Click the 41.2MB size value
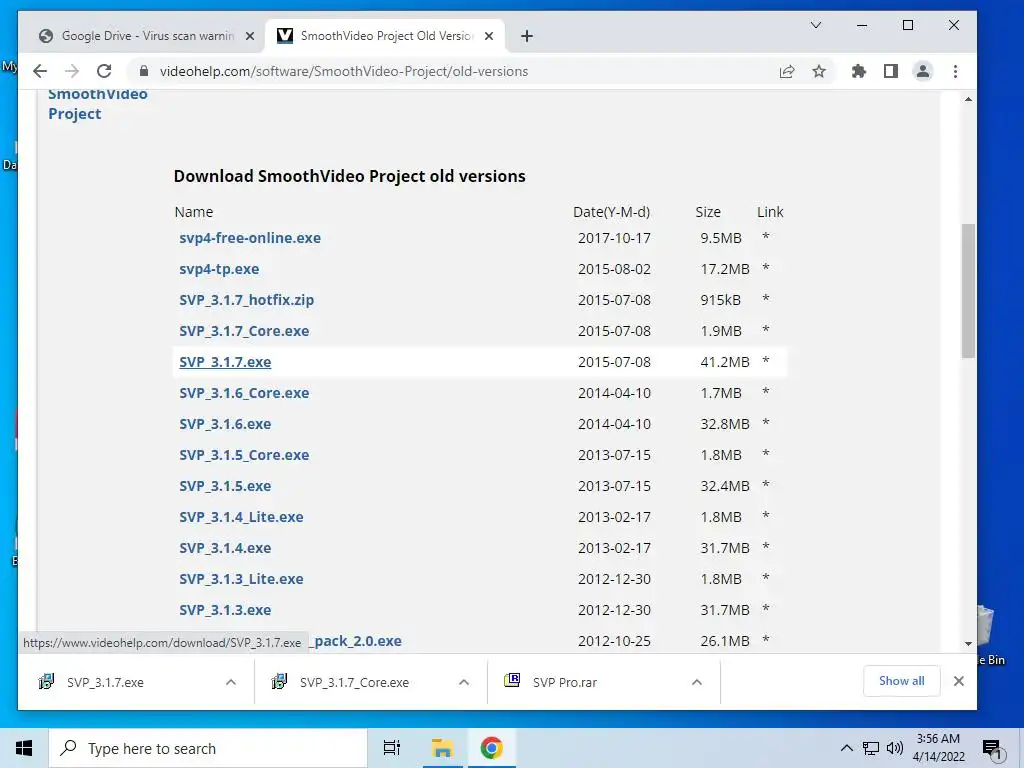The height and width of the screenshot is (768, 1024). tap(725, 362)
